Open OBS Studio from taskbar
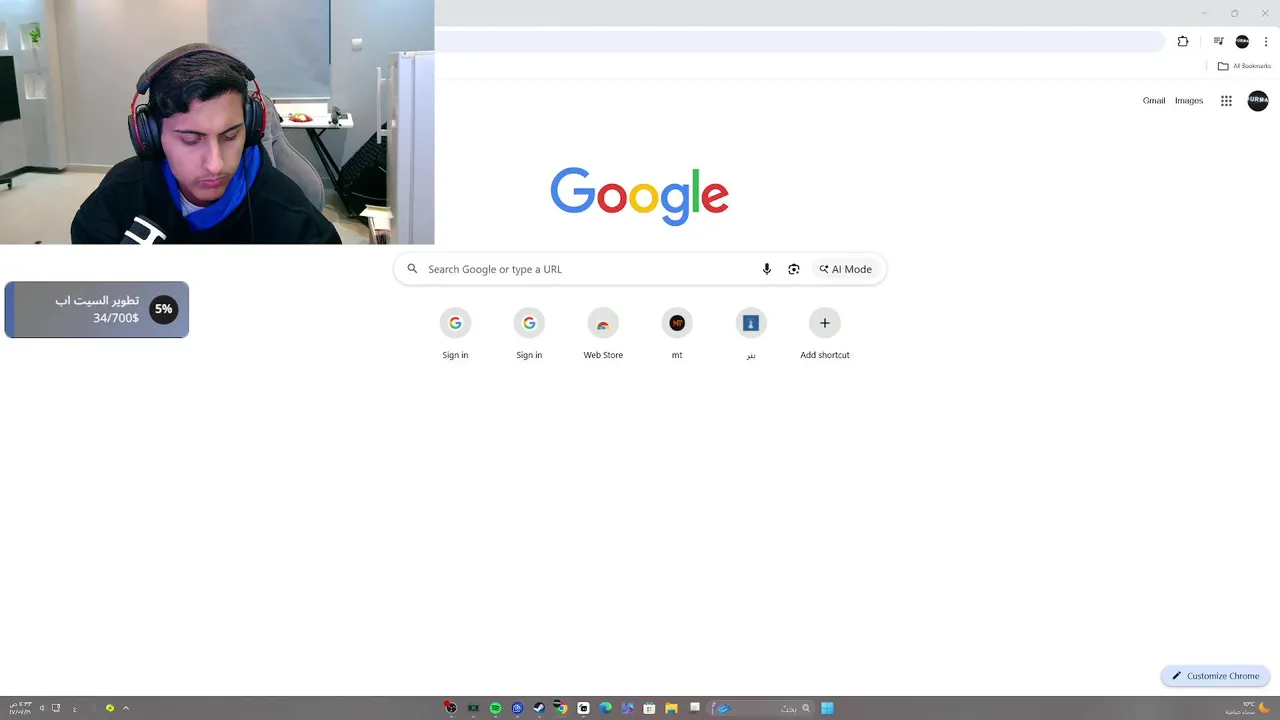 (451, 708)
